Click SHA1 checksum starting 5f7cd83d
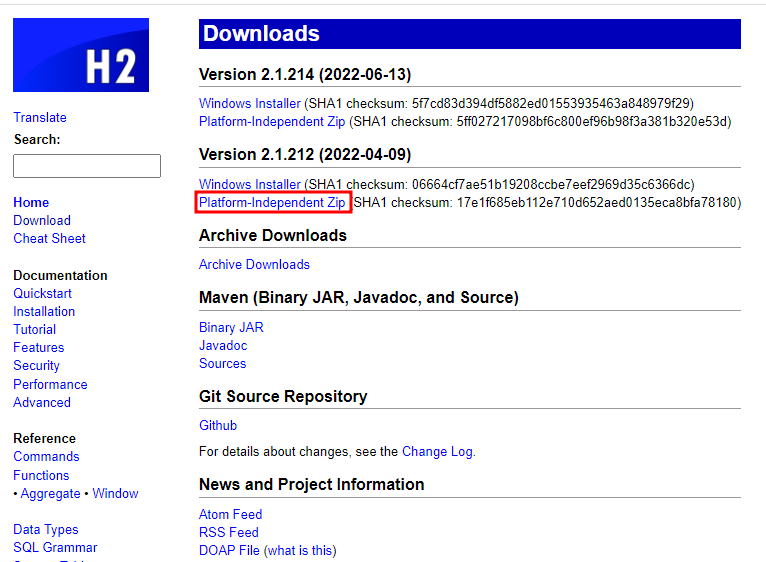This screenshot has width=766, height=562. tap(551, 104)
